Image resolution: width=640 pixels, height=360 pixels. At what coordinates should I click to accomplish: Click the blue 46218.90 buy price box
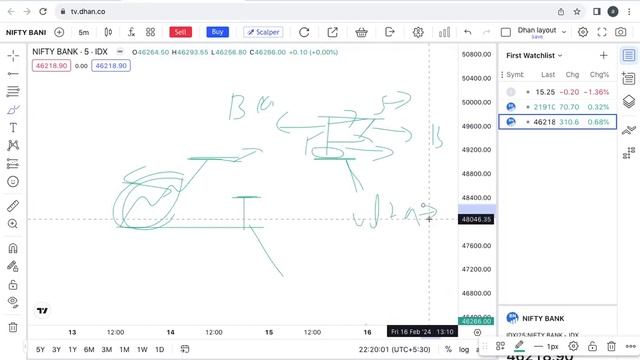point(111,66)
